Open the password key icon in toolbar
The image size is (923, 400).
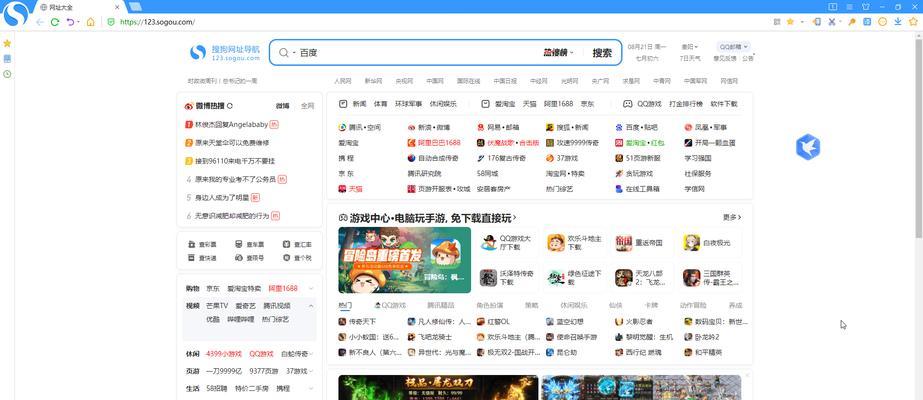tap(851, 22)
